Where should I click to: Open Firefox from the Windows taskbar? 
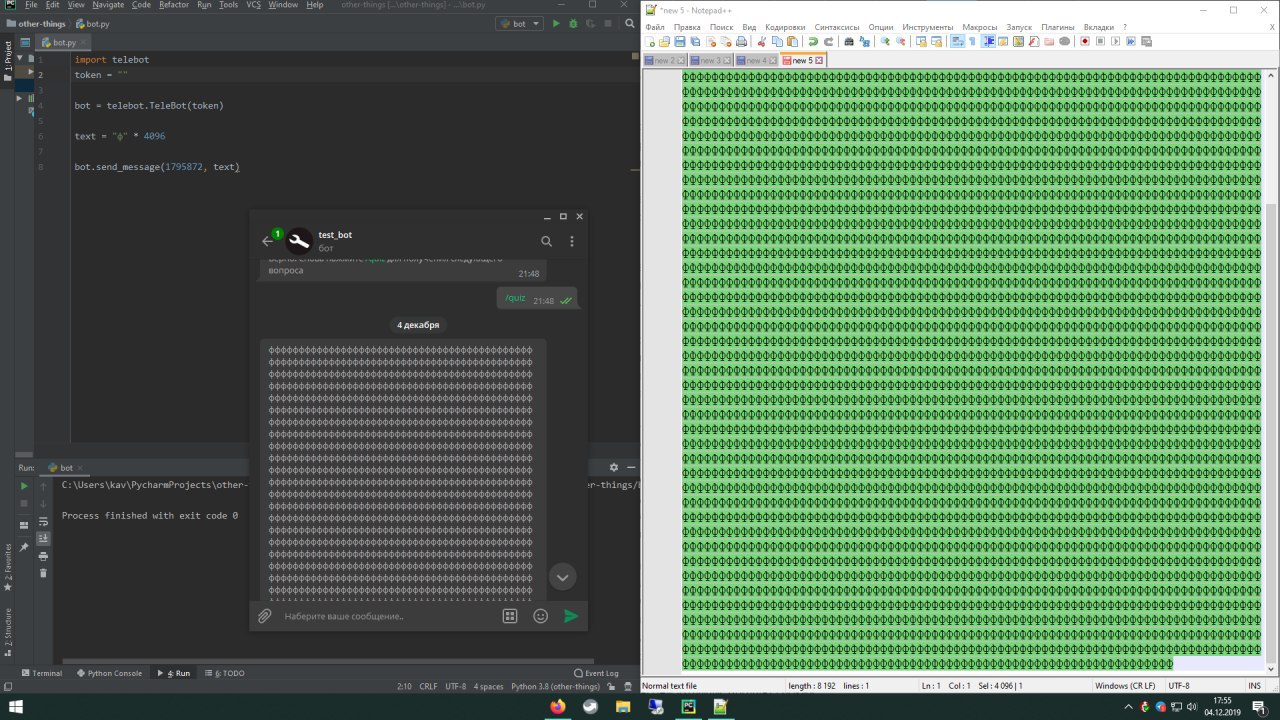(x=557, y=706)
